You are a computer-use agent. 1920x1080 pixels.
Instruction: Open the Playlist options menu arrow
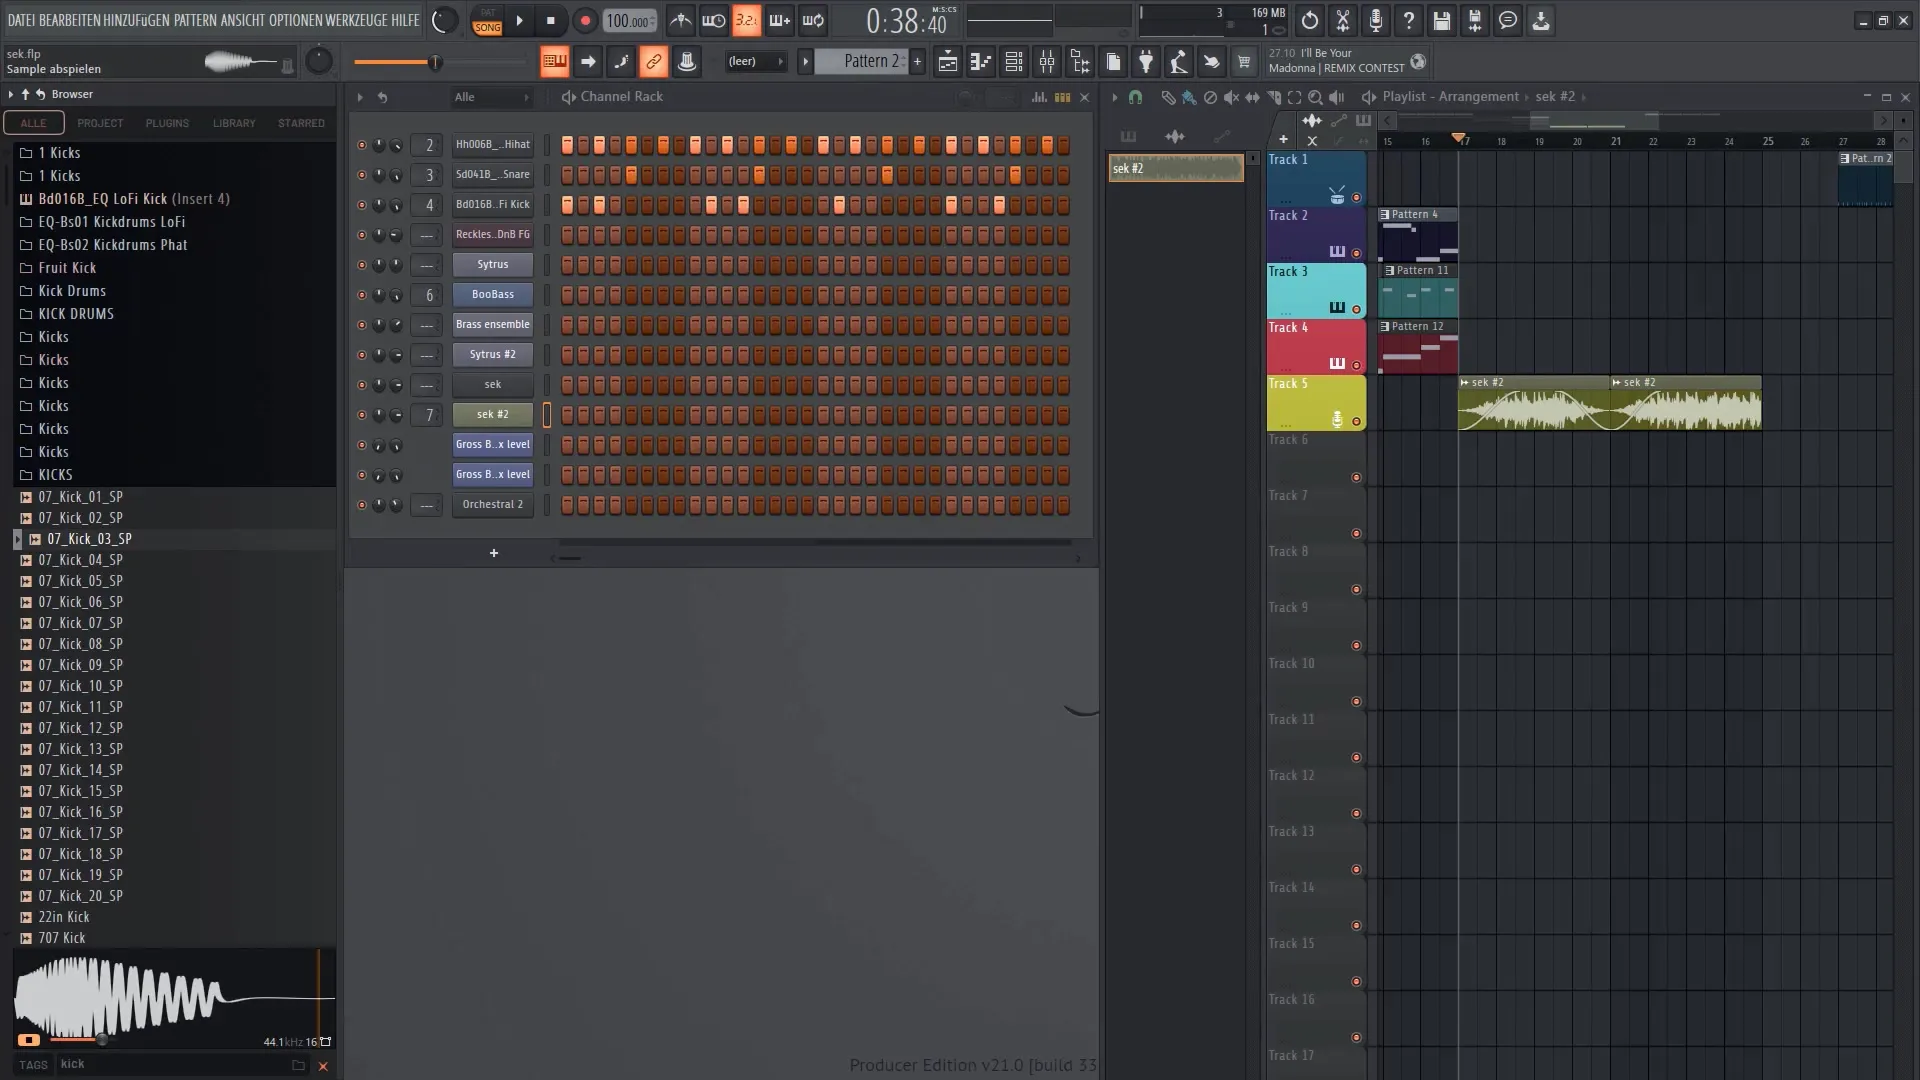coord(1114,97)
